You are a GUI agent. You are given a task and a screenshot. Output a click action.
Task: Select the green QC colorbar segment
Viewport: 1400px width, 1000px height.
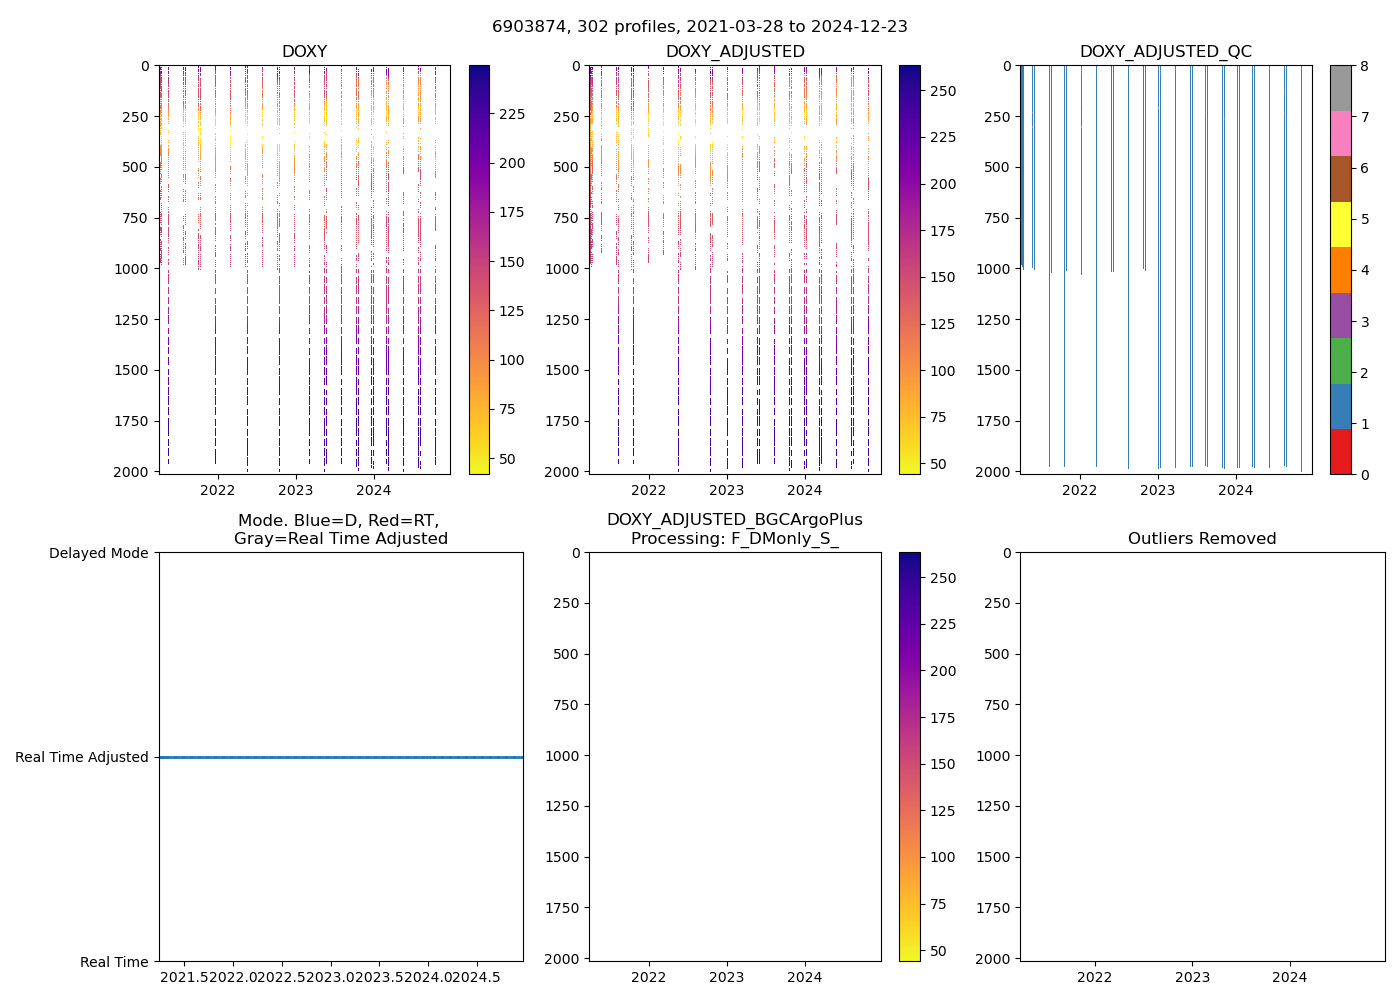click(x=1340, y=360)
